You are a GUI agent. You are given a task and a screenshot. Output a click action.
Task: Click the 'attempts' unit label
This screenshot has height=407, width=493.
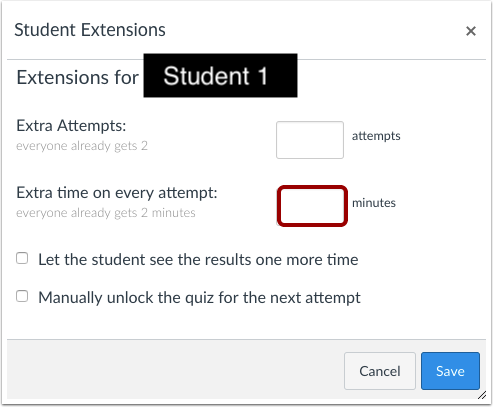click(376, 136)
